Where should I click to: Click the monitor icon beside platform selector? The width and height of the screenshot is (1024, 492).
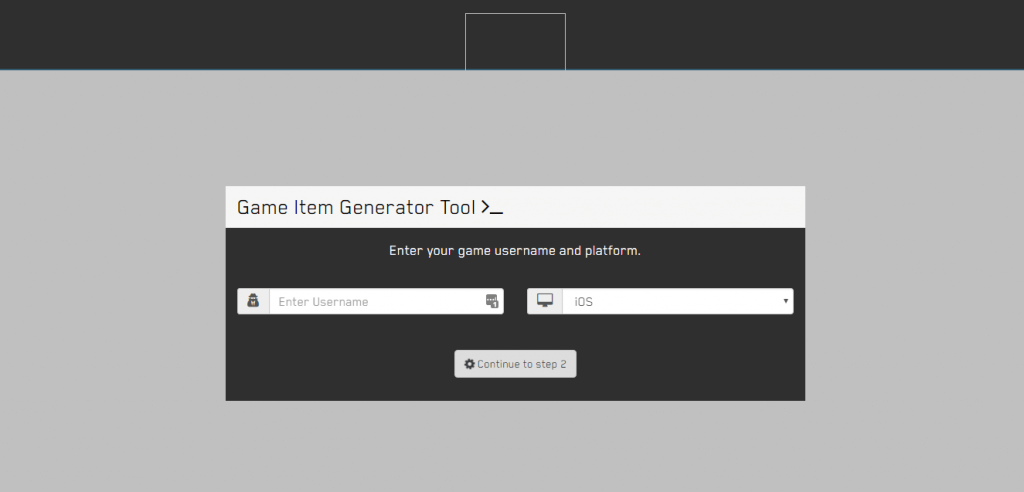point(545,301)
